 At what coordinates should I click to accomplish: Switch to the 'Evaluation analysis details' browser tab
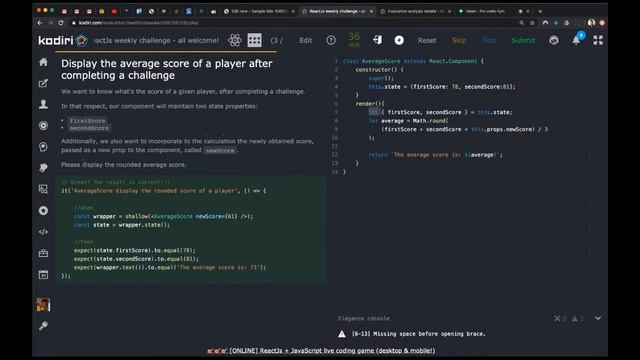pyautogui.click(x=416, y=11)
